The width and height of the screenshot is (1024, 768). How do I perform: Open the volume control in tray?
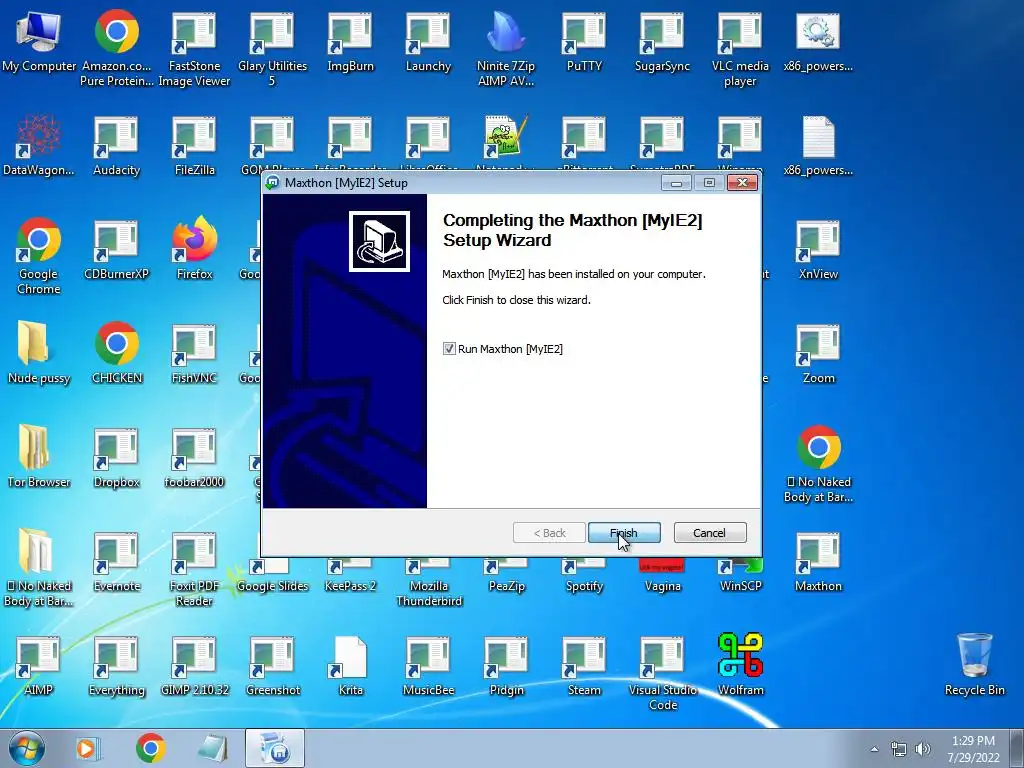coord(923,749)
